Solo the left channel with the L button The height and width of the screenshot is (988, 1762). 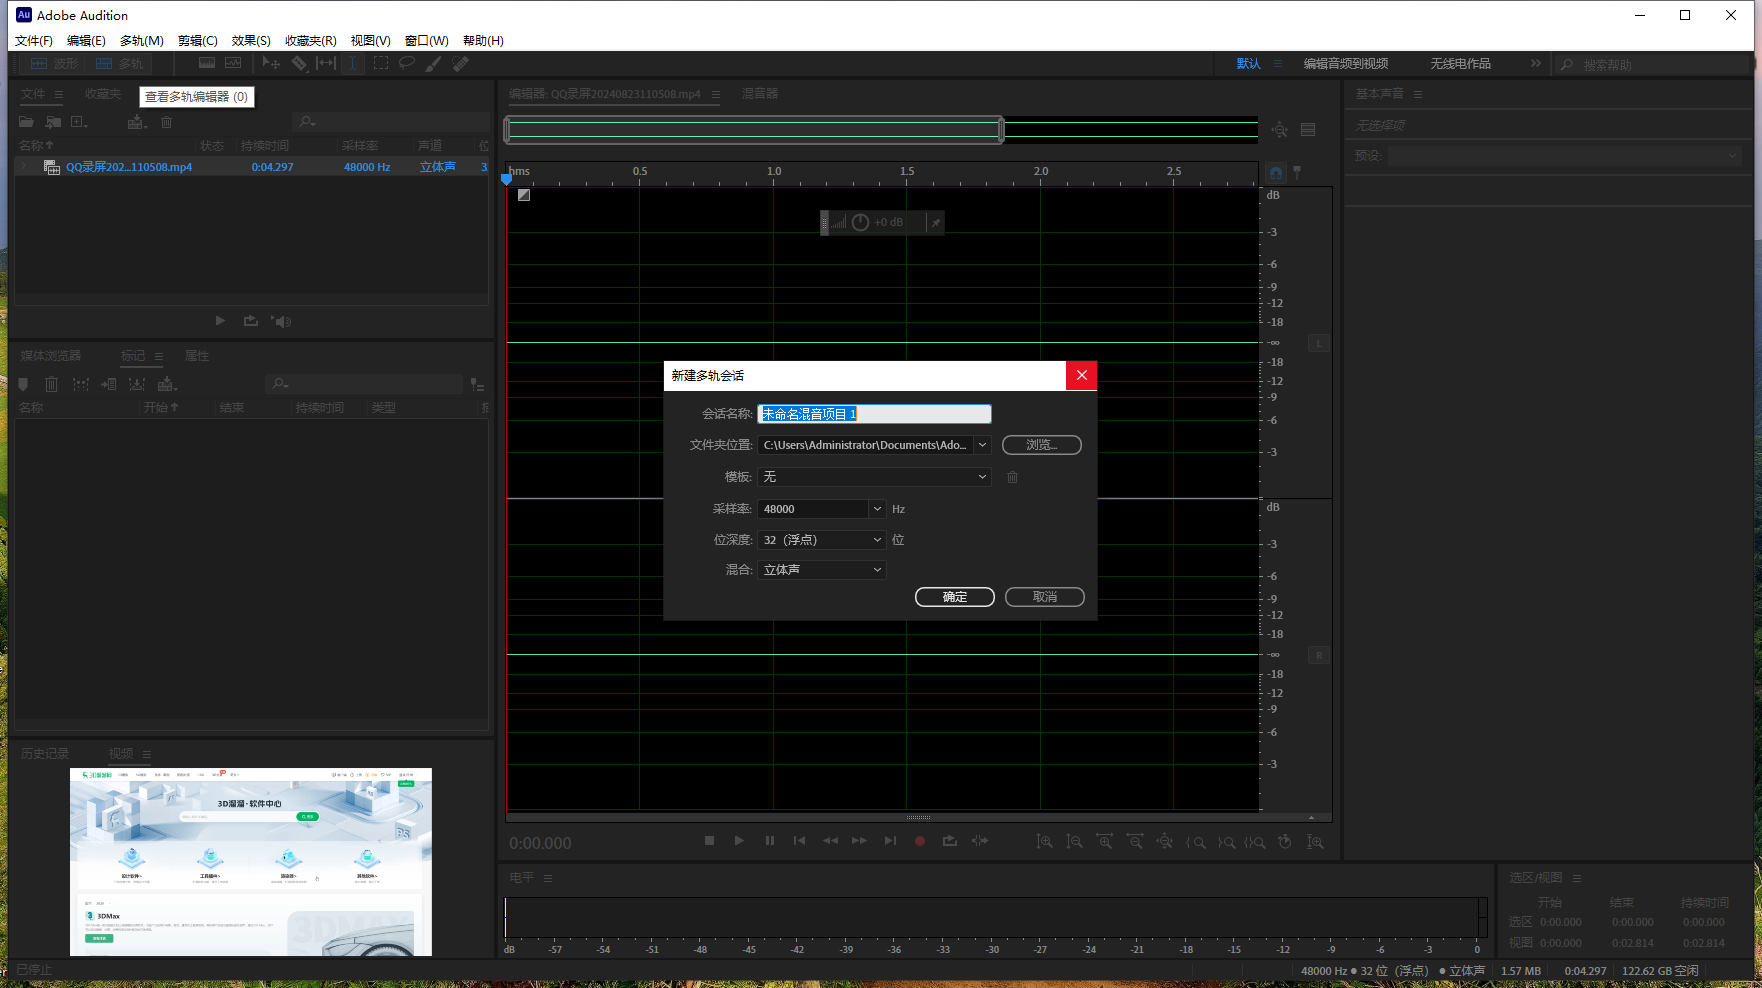[x=1319, y=343]
